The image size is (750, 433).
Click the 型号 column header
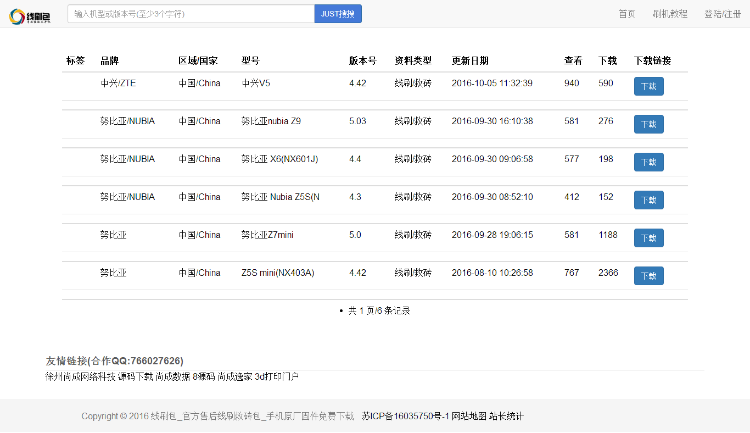251,61
